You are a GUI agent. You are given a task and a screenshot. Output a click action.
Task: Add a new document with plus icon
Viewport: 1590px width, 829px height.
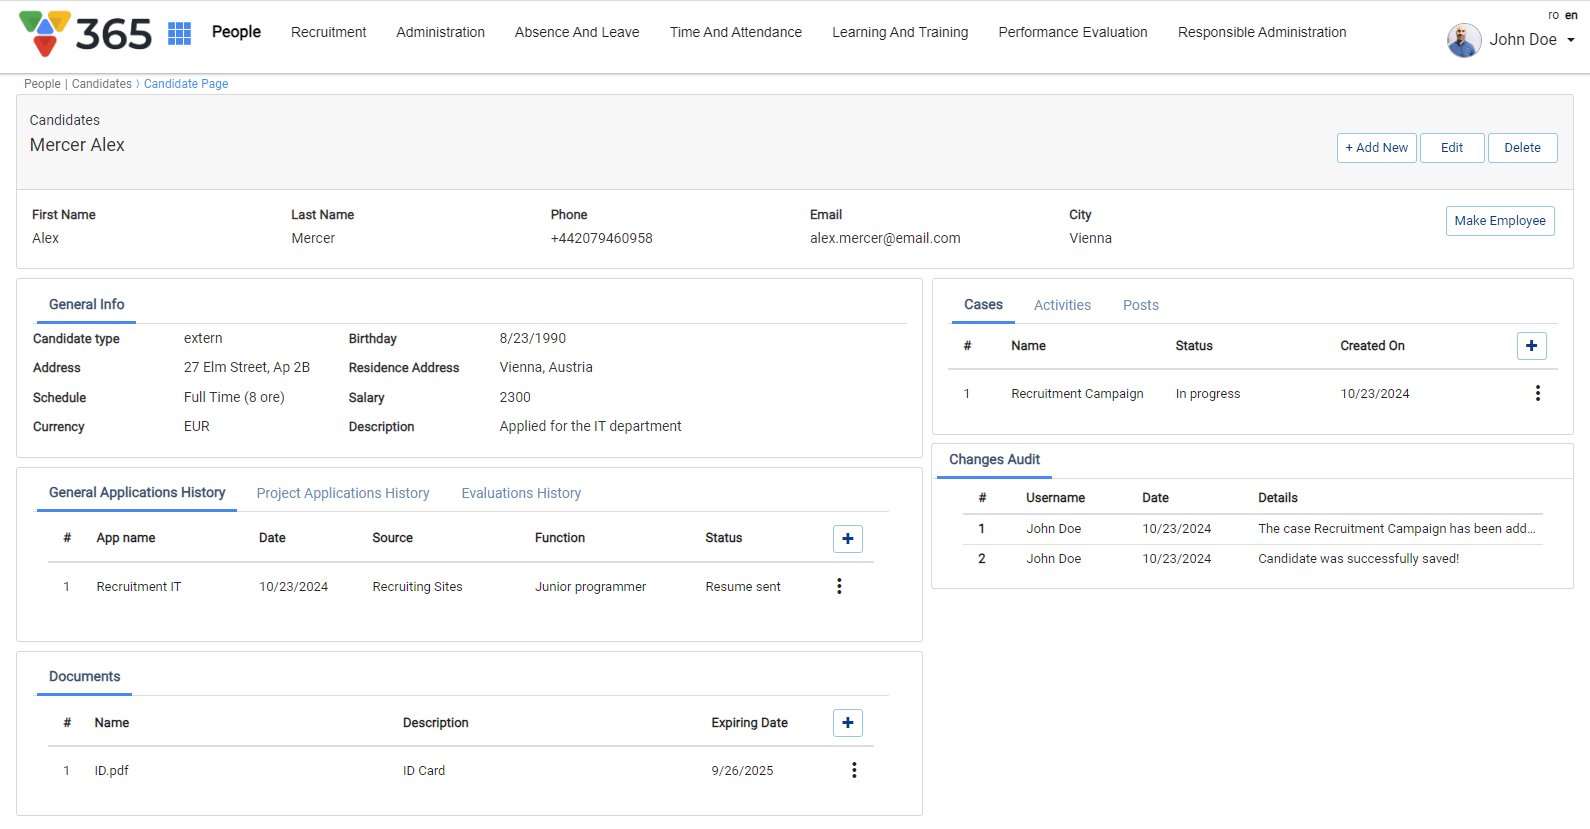tap(847, 723)
